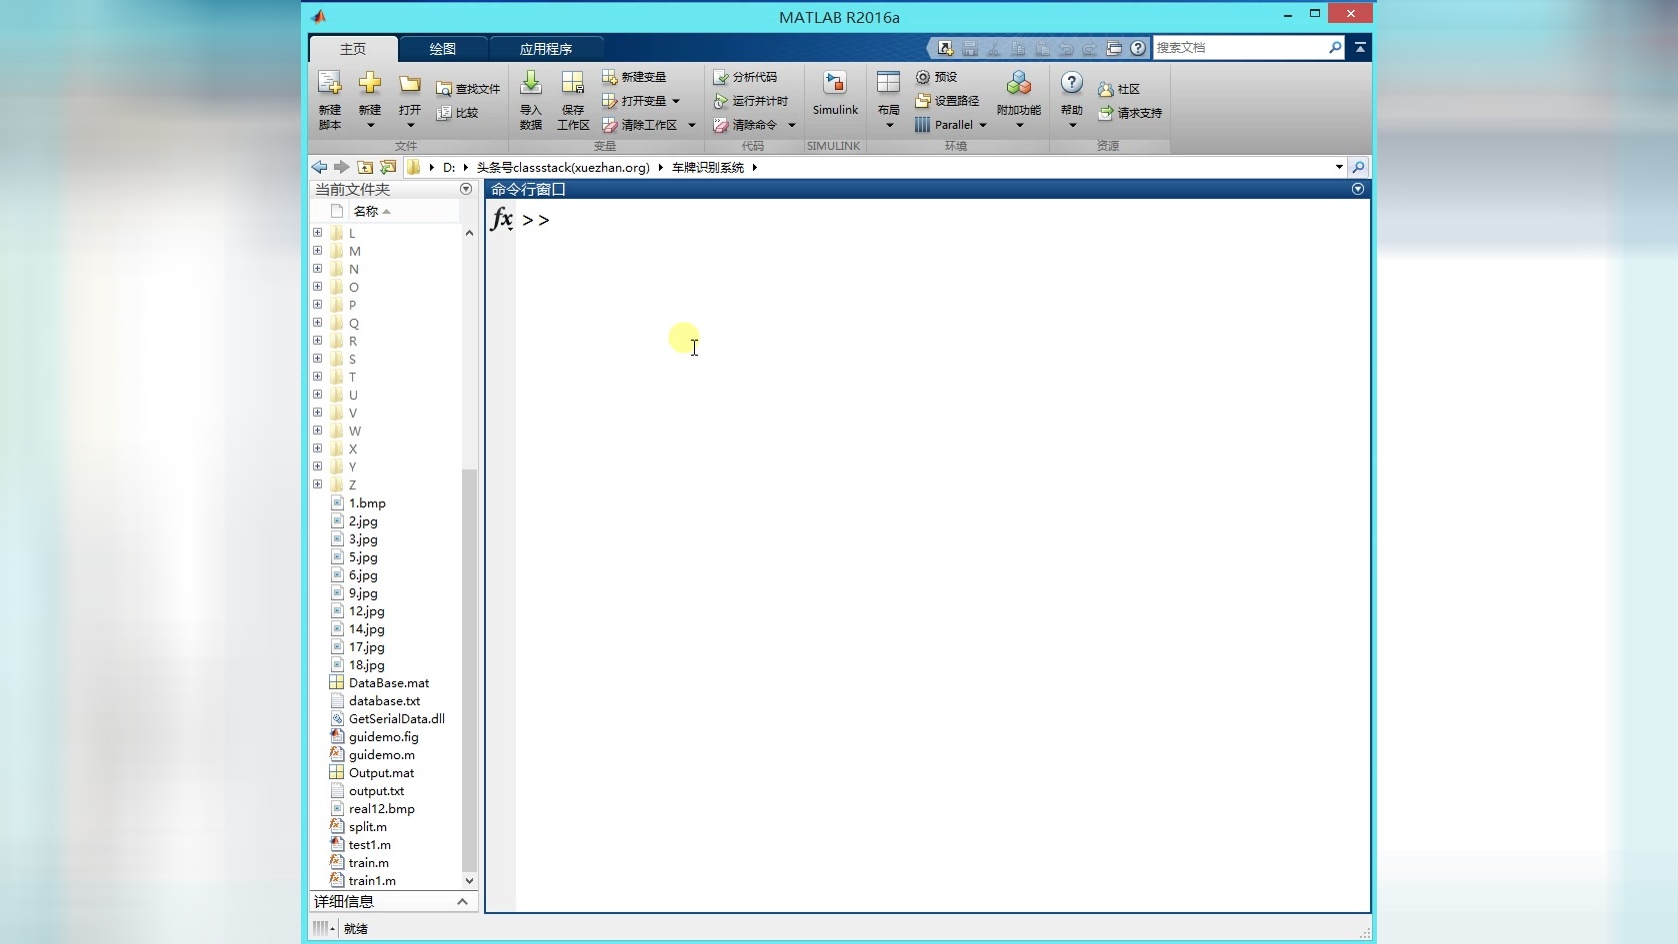Screen dimensions: 1678x944
Task: Select DataBase.mat in file list
Action: (x=389, y=683)
